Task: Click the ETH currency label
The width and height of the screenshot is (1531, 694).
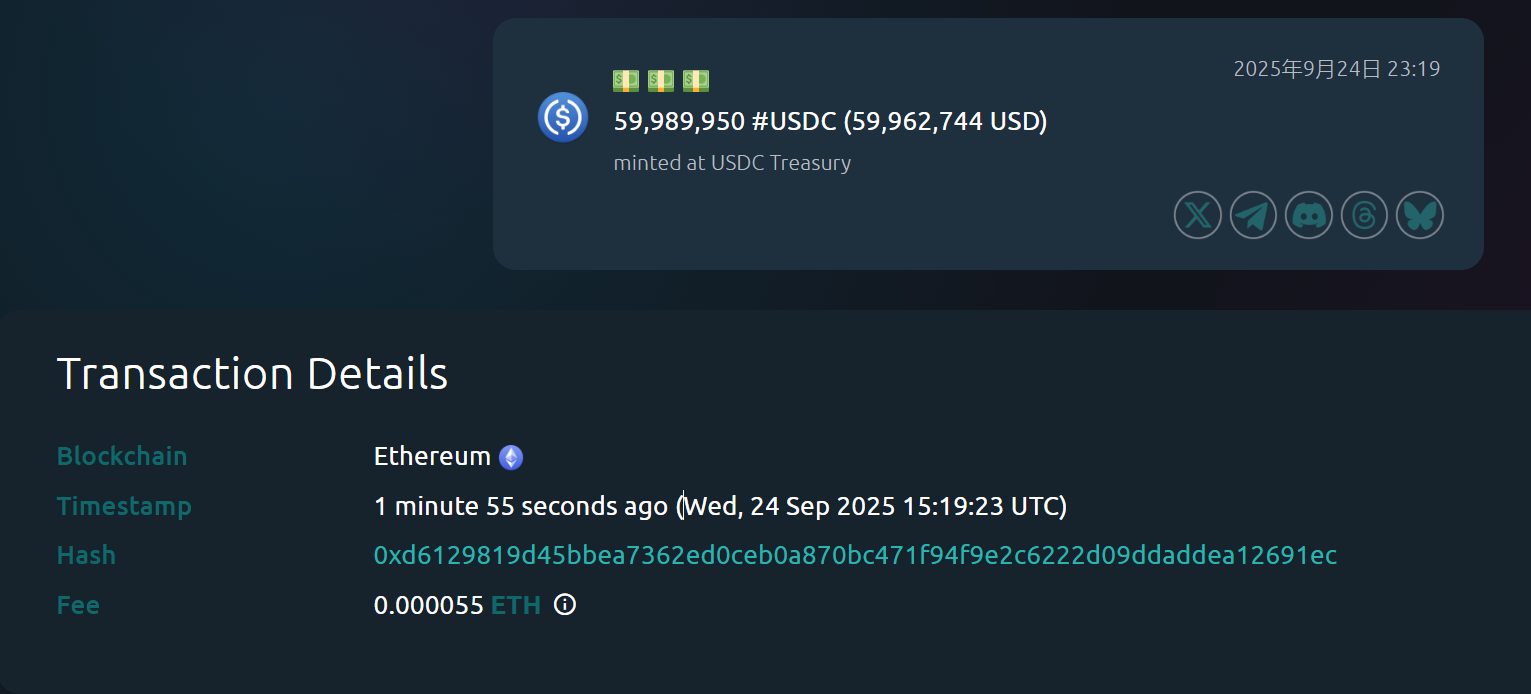Action: (516, 605)
